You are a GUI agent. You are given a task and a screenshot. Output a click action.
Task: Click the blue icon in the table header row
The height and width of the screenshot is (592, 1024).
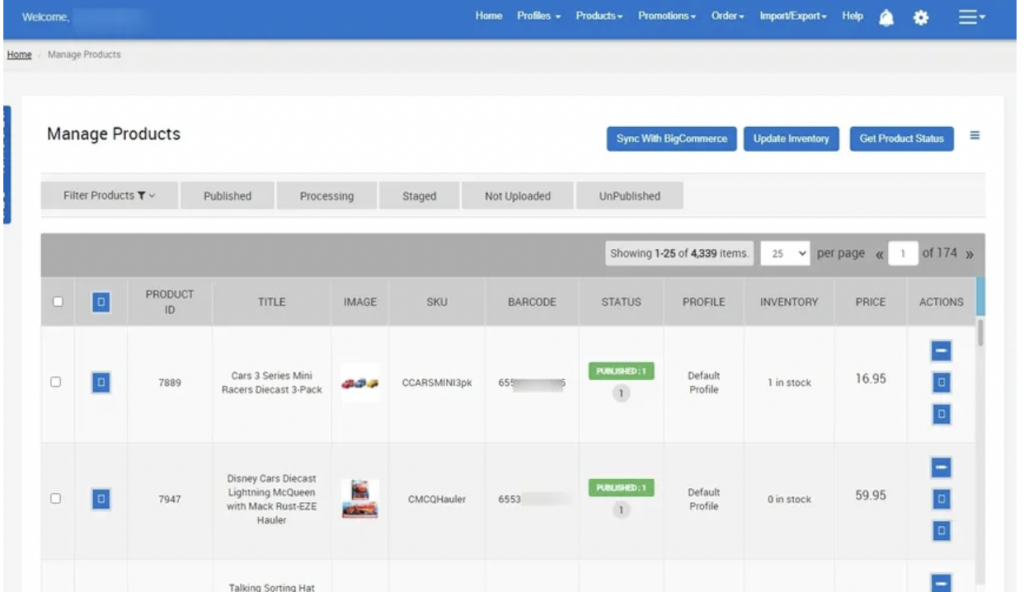[100, 301]
